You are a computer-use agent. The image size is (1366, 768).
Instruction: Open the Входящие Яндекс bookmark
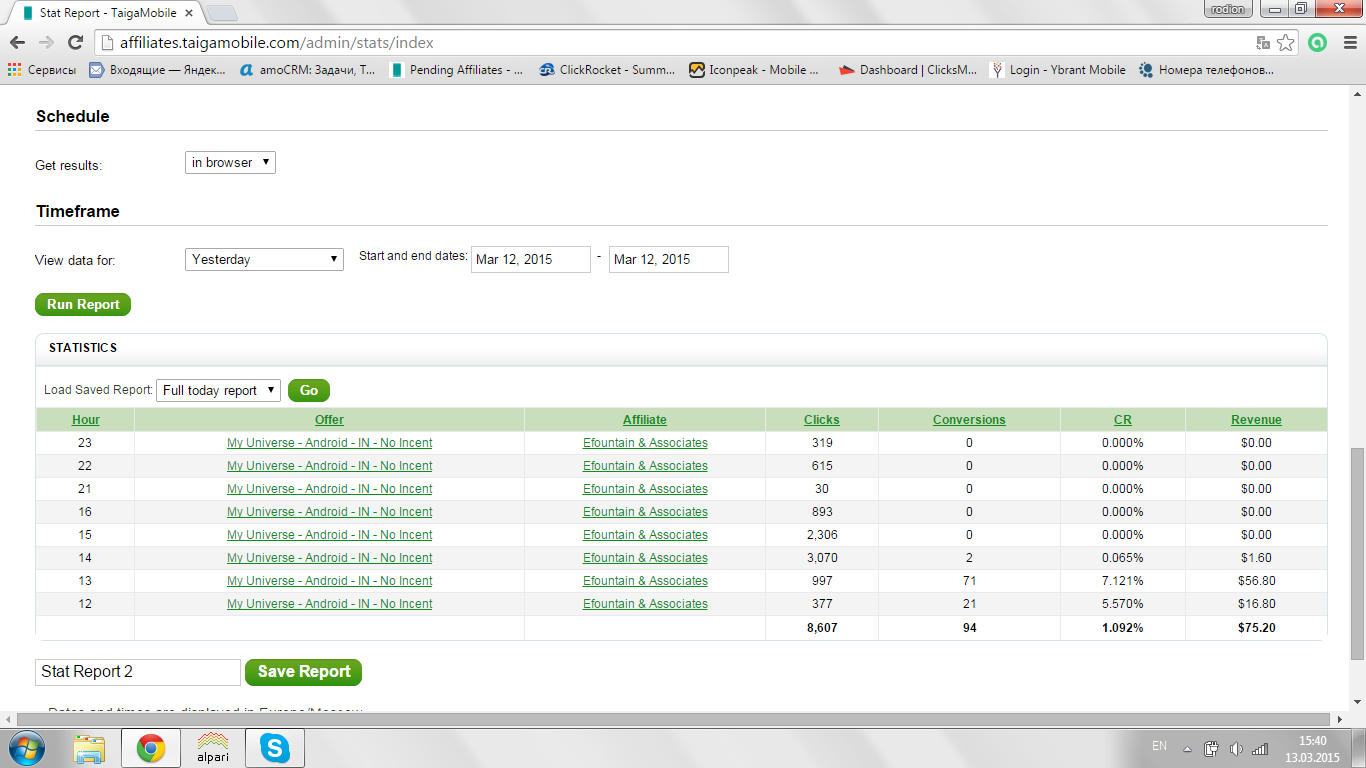tap(157, 70)
